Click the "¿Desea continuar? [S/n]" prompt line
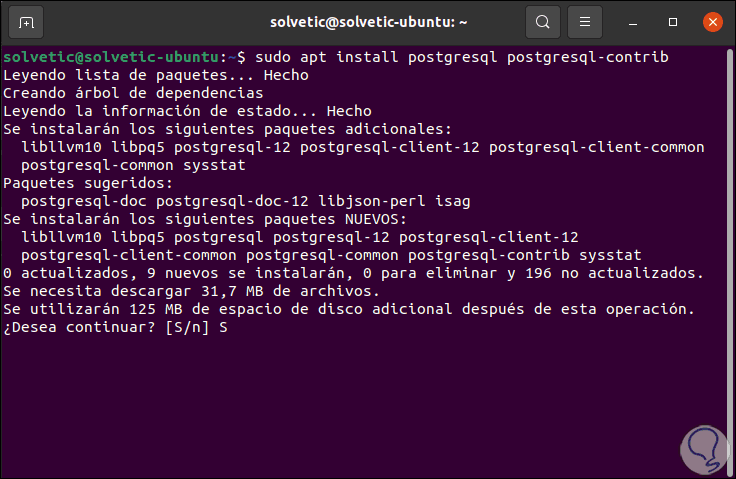The image size is (736, 479). (x=110, y=327)
